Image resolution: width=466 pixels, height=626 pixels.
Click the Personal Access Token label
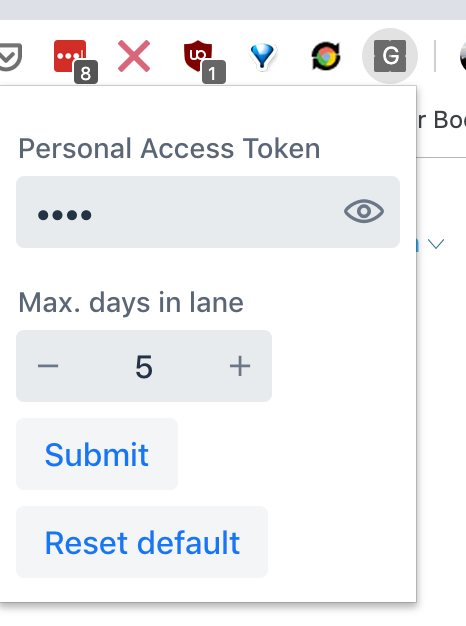pyautogui.click(x=169, y=149)
